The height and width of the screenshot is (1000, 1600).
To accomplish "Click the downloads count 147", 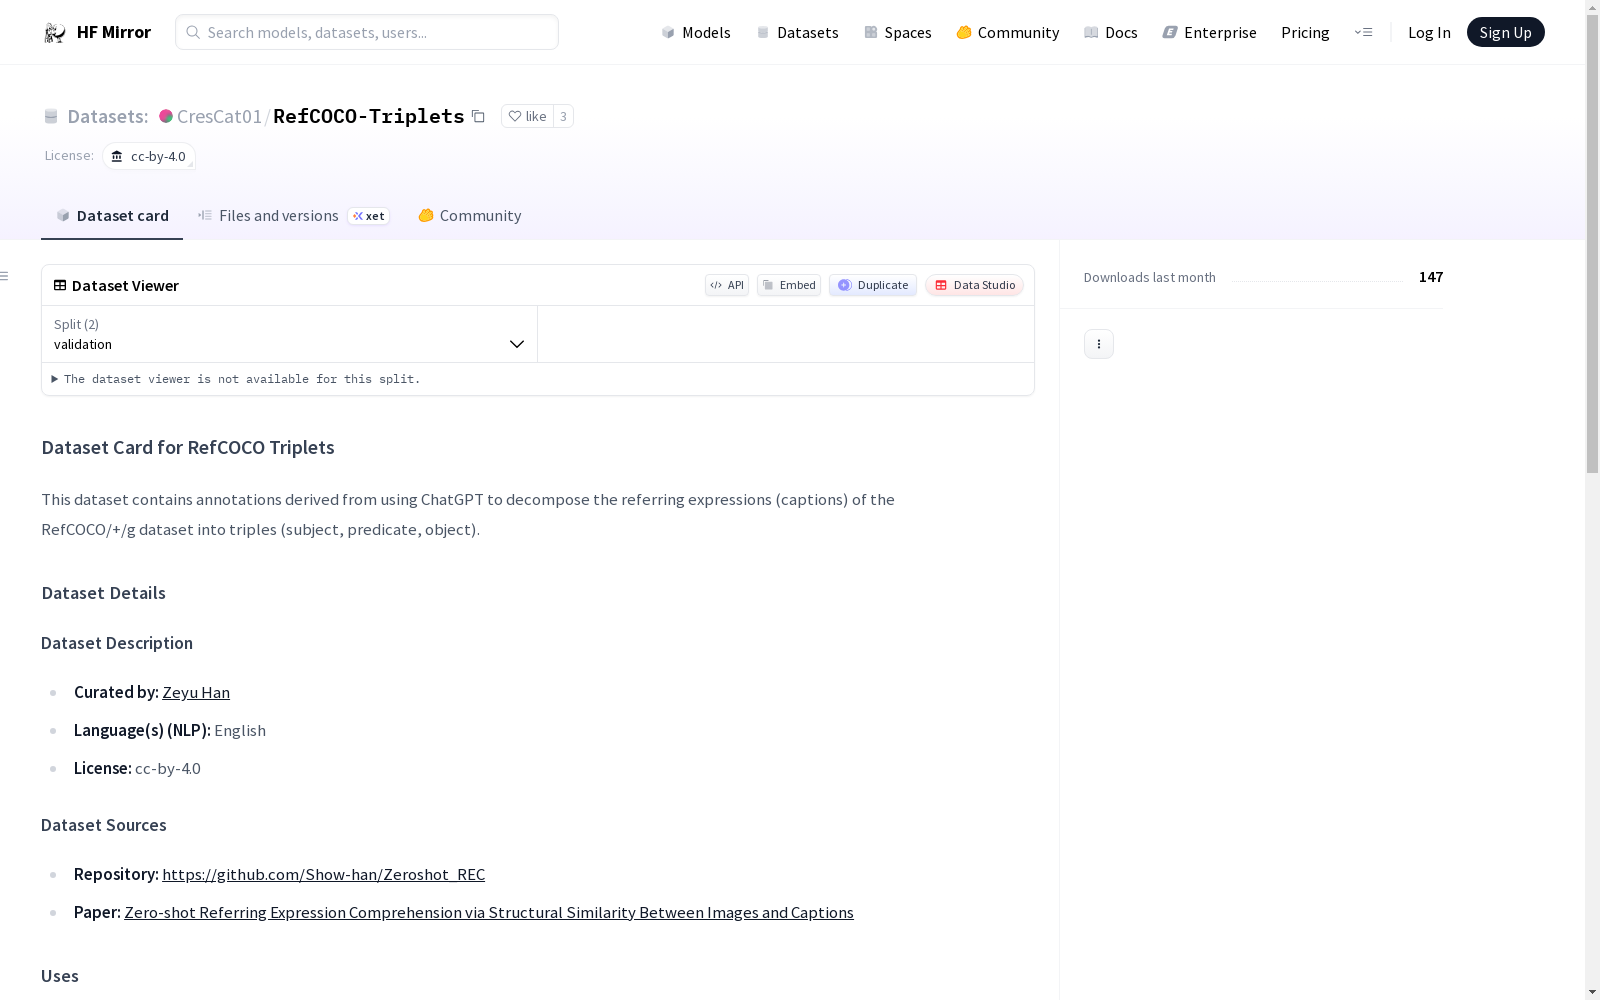I will click(1431, 277).
